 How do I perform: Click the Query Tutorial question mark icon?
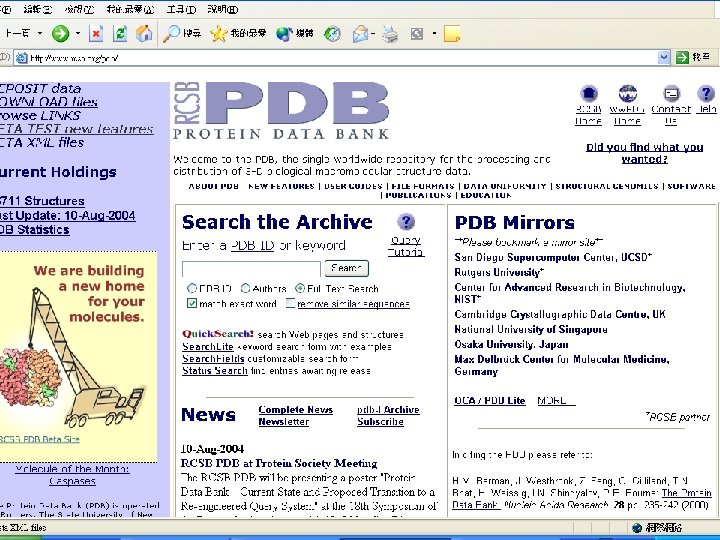[405, 222]
